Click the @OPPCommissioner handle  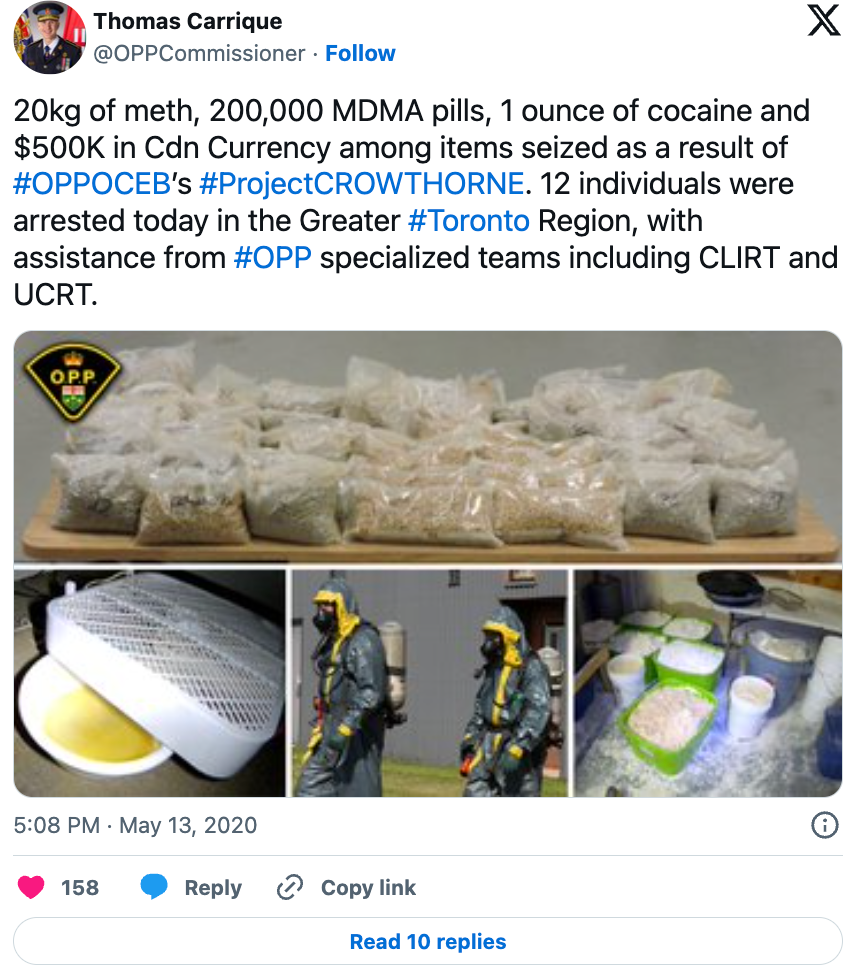pos(199,54)
